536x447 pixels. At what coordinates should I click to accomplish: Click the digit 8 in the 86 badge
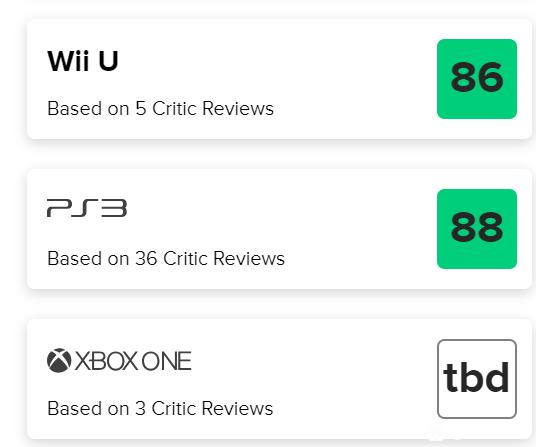pyautogui.click(x=463, y=77)
